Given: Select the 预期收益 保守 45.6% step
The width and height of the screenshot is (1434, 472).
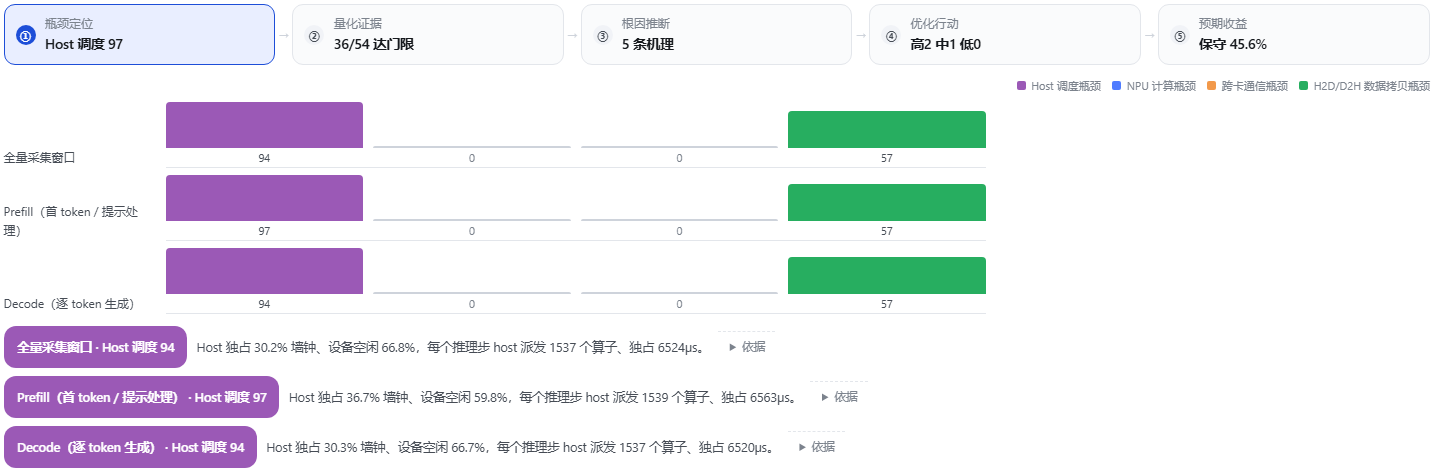Looking at the screenshot, I should [x=1293, y=34].
